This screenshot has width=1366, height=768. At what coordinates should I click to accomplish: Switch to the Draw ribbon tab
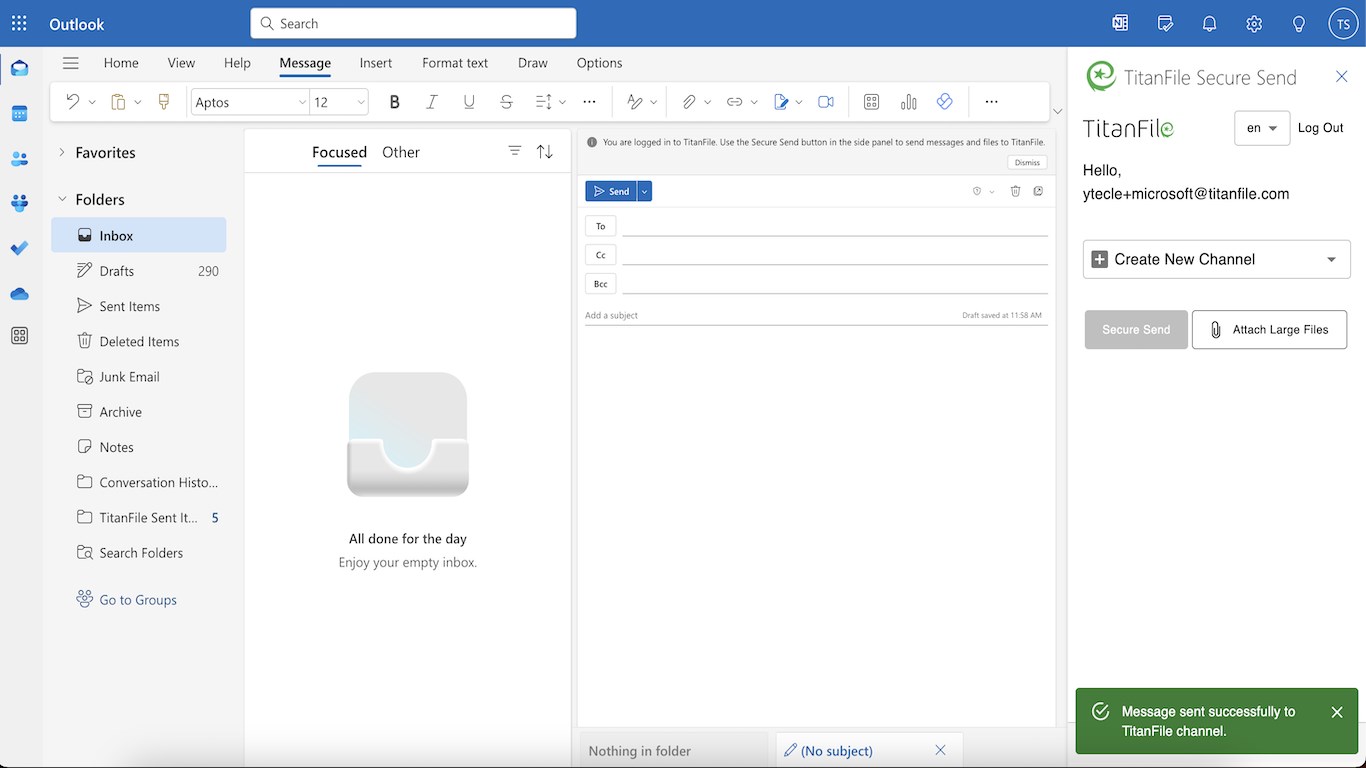(533, 63)
